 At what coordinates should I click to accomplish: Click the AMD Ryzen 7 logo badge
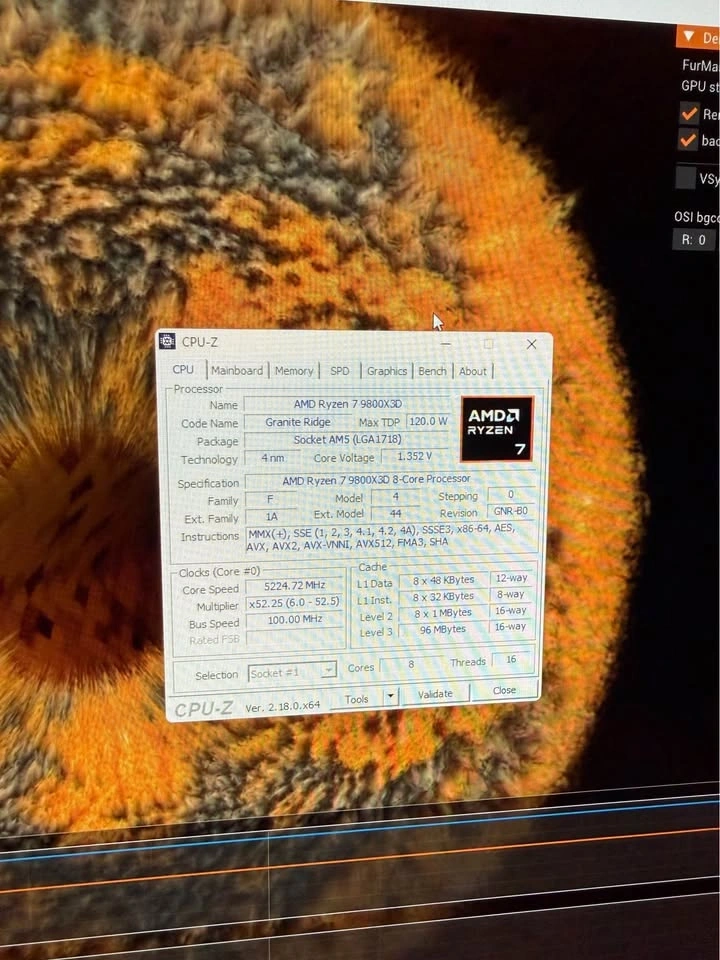(x=497, y=429)
